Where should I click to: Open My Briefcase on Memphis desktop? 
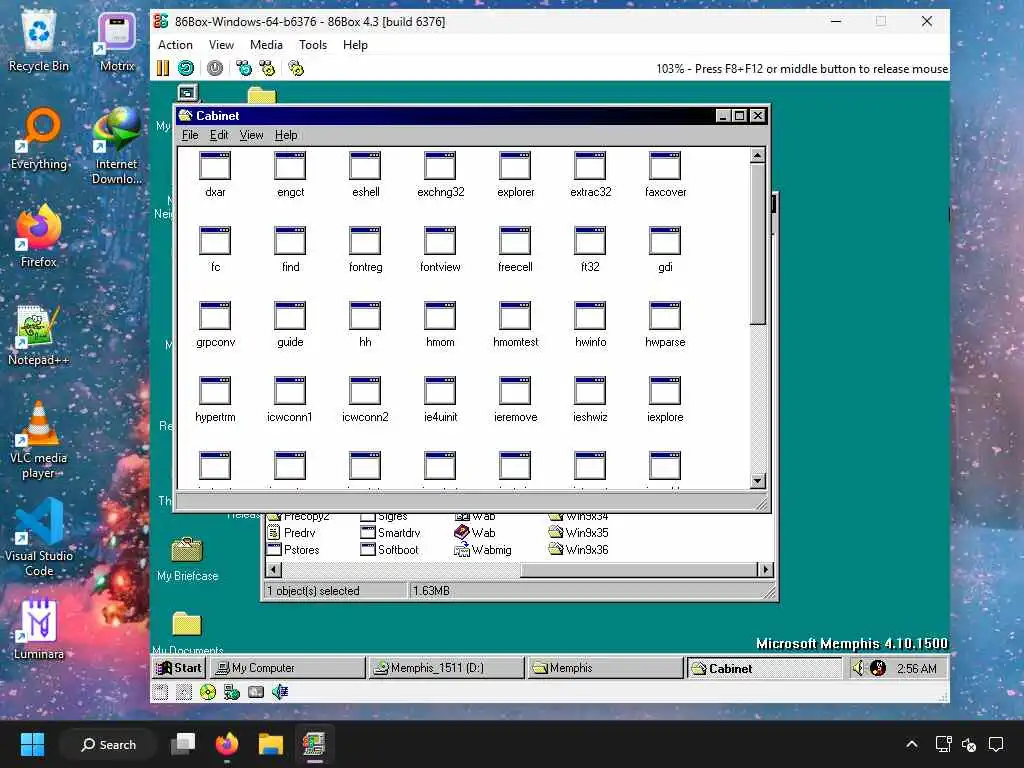pyautogui.click(x=187, y=559)
